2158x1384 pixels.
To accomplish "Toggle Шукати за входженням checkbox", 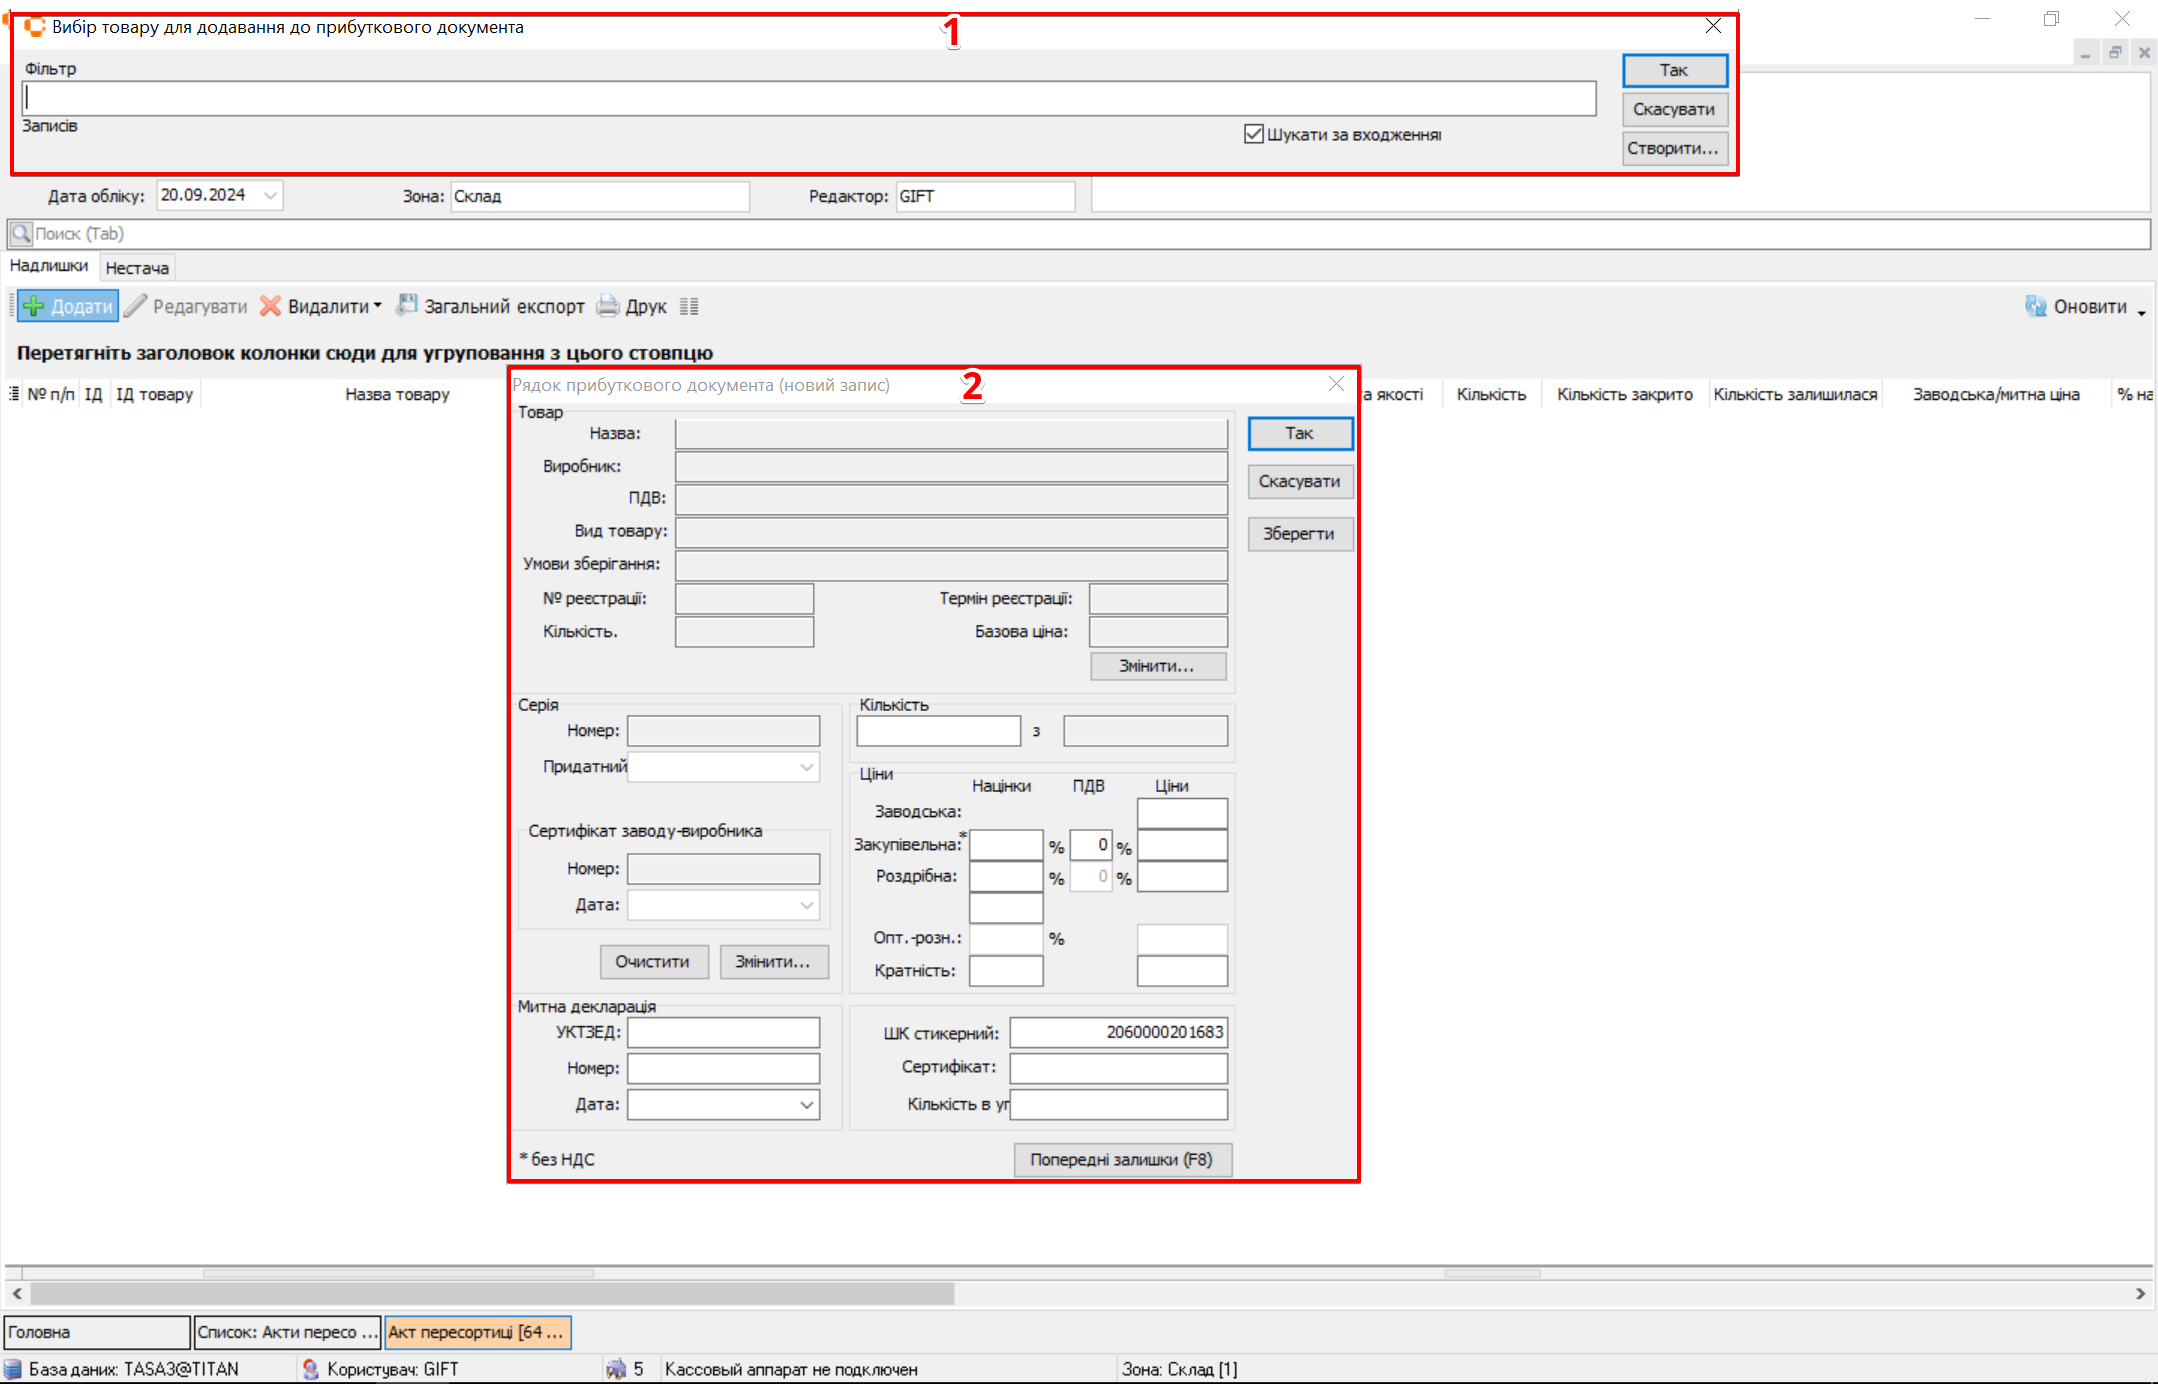I will click(x=1253, y=134).
